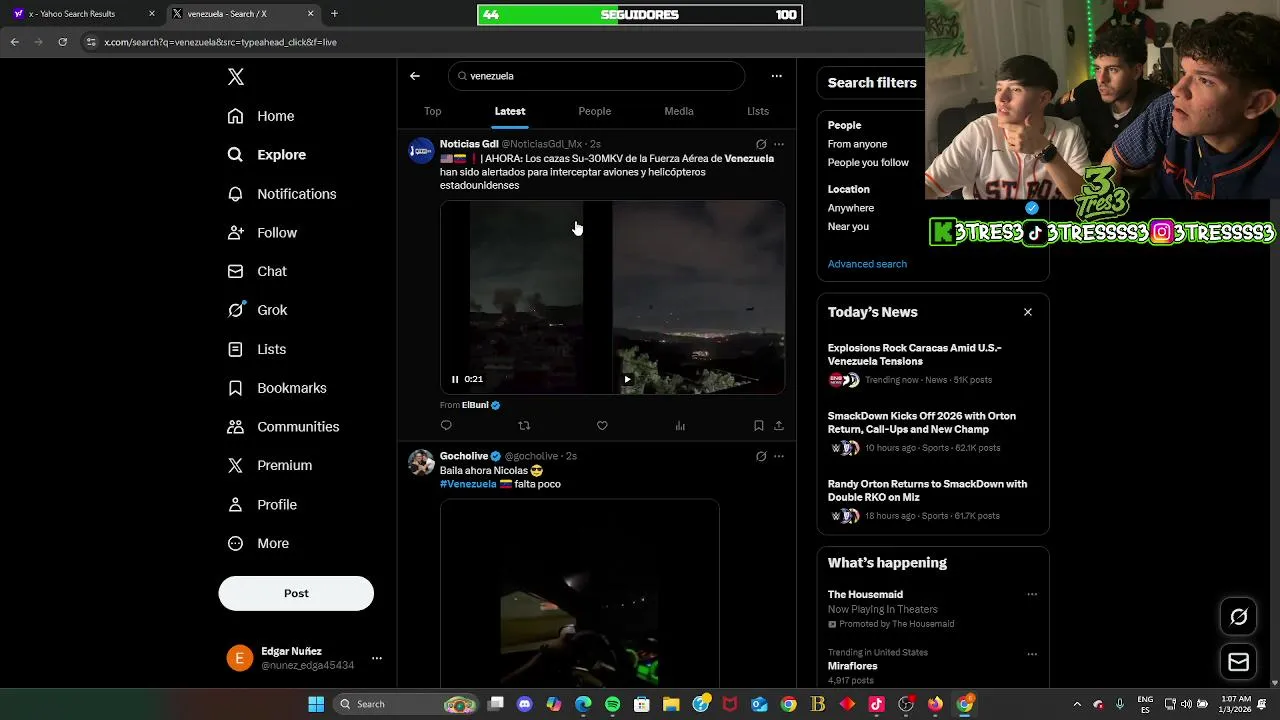Open a new browser tab

(334, 14)
